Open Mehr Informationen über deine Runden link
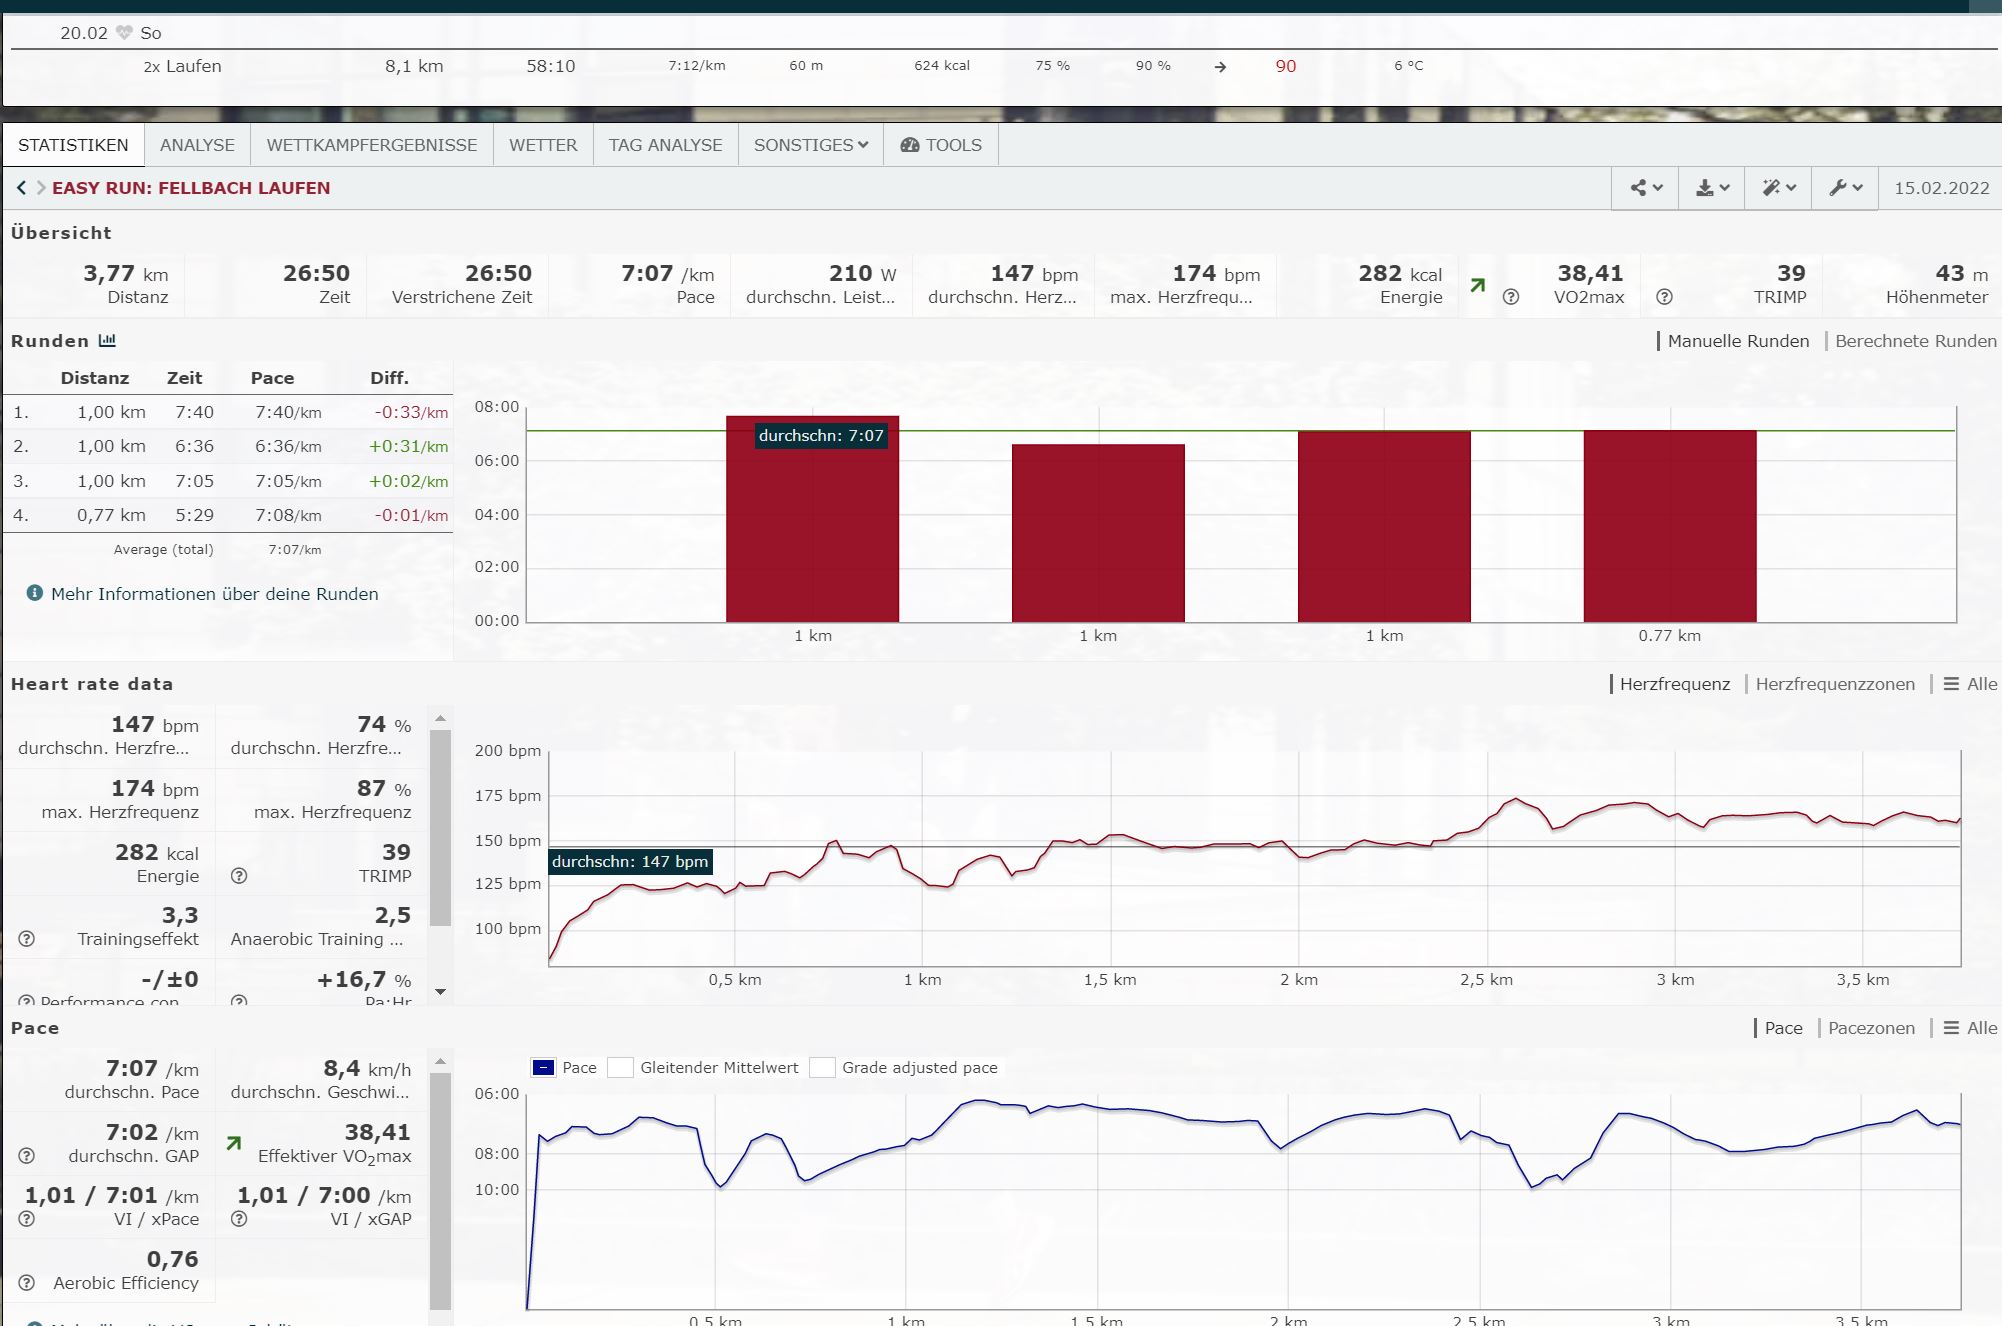 click(x=214, y=594)
